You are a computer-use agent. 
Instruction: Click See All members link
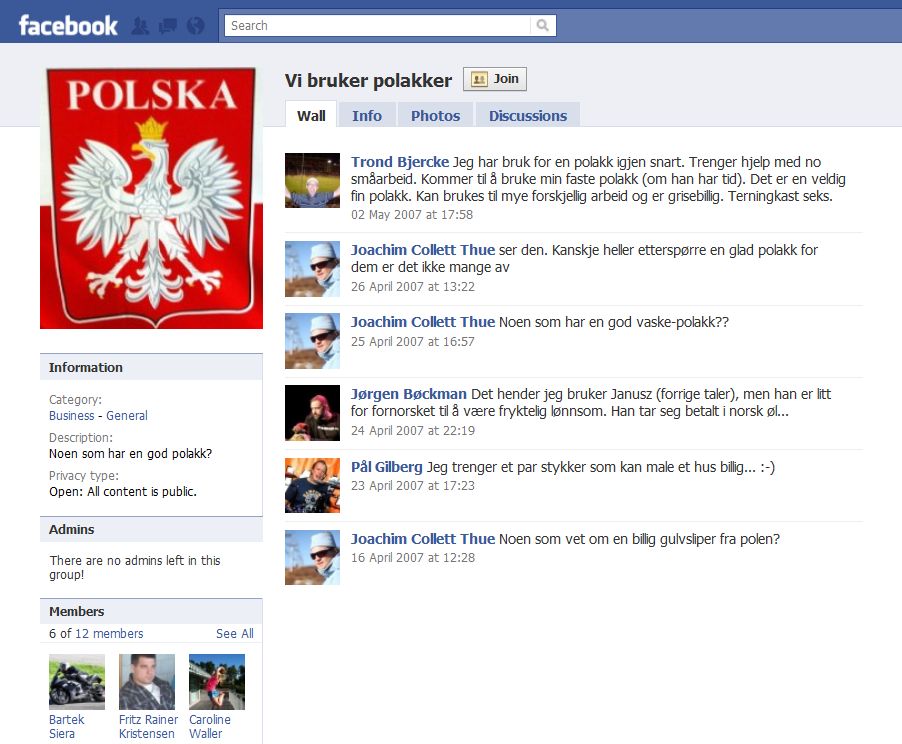(x=235, y=634)
